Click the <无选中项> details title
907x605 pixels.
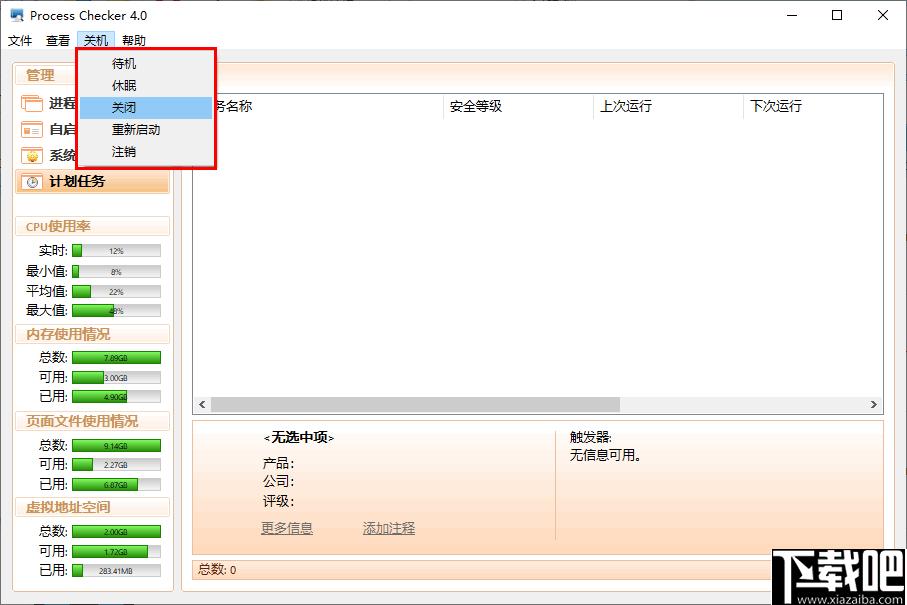pyautogui.click(x=299, y=438)
